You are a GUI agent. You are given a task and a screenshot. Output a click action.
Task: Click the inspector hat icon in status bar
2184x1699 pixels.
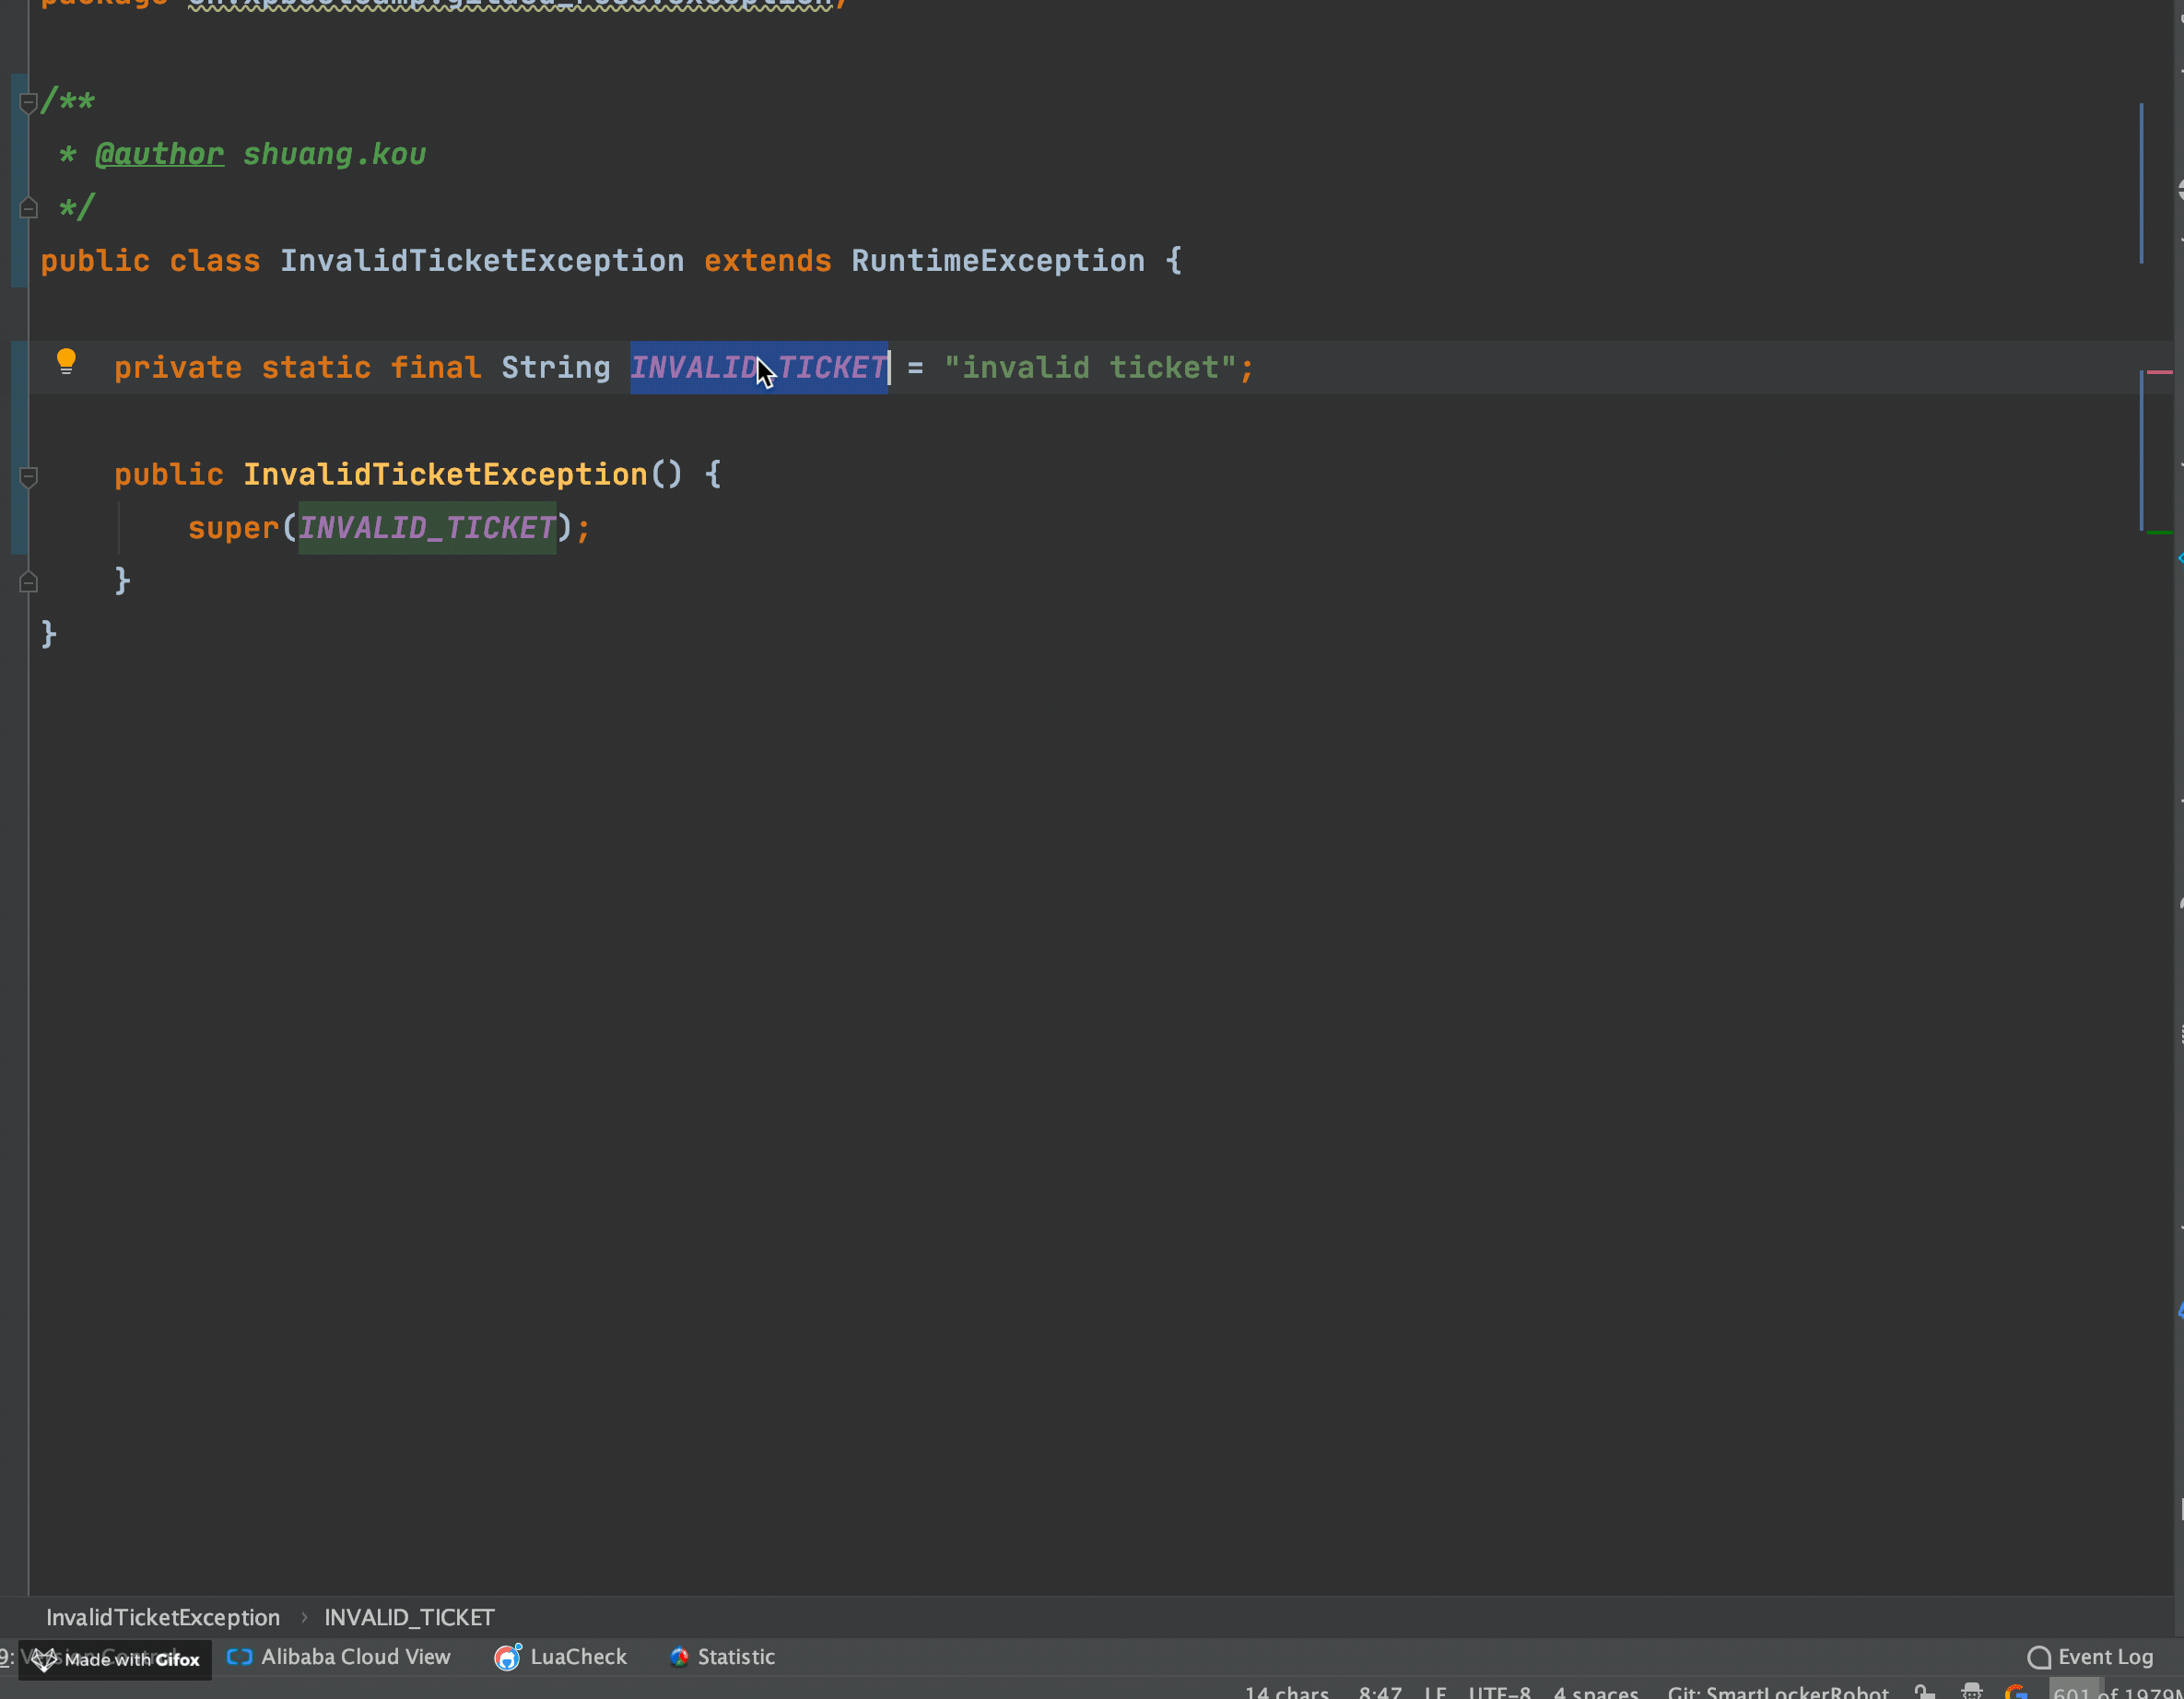(1971, 1692)
